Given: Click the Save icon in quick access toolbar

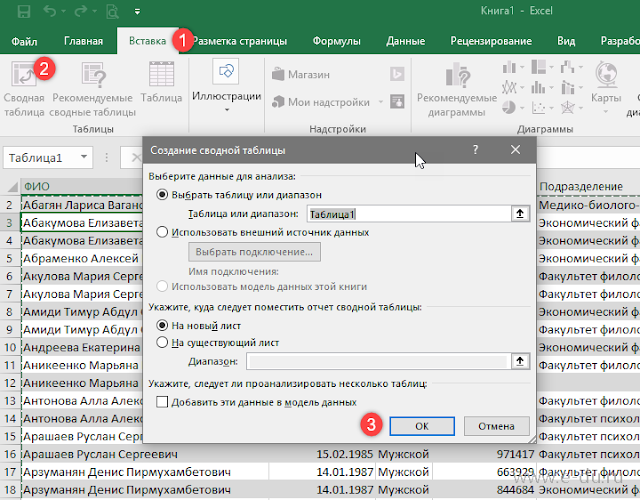Looking at the screenshot, I should (x=24, y=11).
